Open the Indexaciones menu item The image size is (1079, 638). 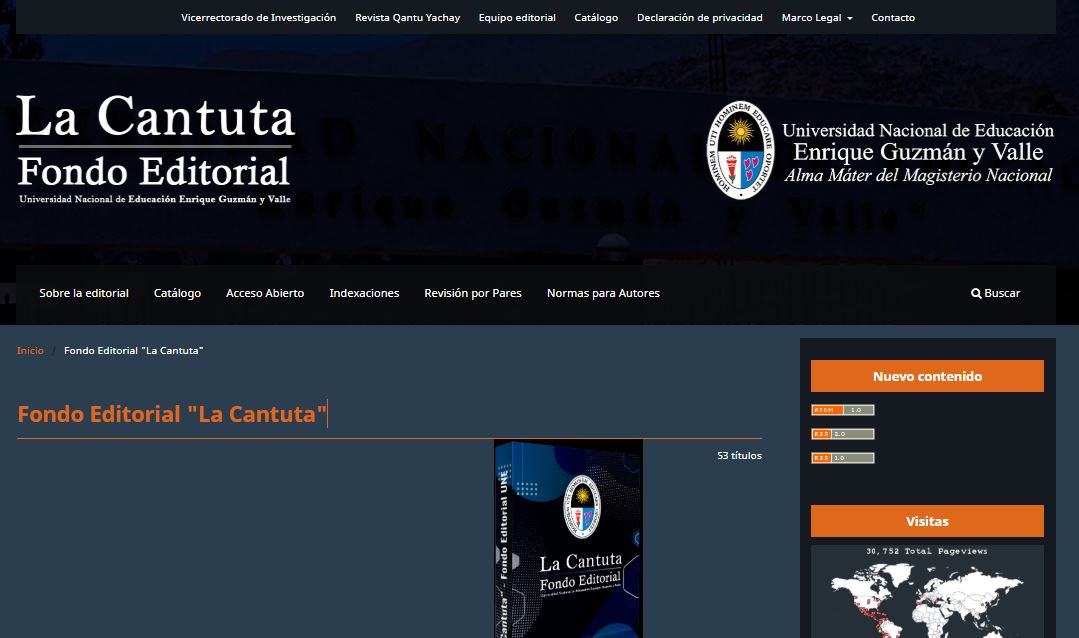[x=364, y=293]
